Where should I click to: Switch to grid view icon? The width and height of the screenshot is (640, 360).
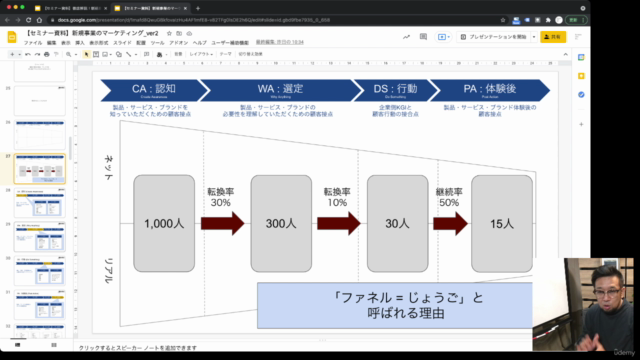point(54,345)
